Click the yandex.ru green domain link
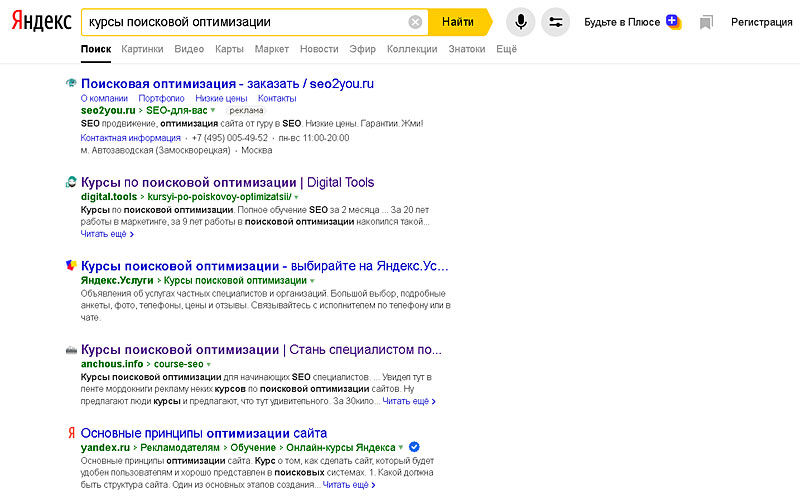This screenshot has width=800, height=500. (105, 447)
